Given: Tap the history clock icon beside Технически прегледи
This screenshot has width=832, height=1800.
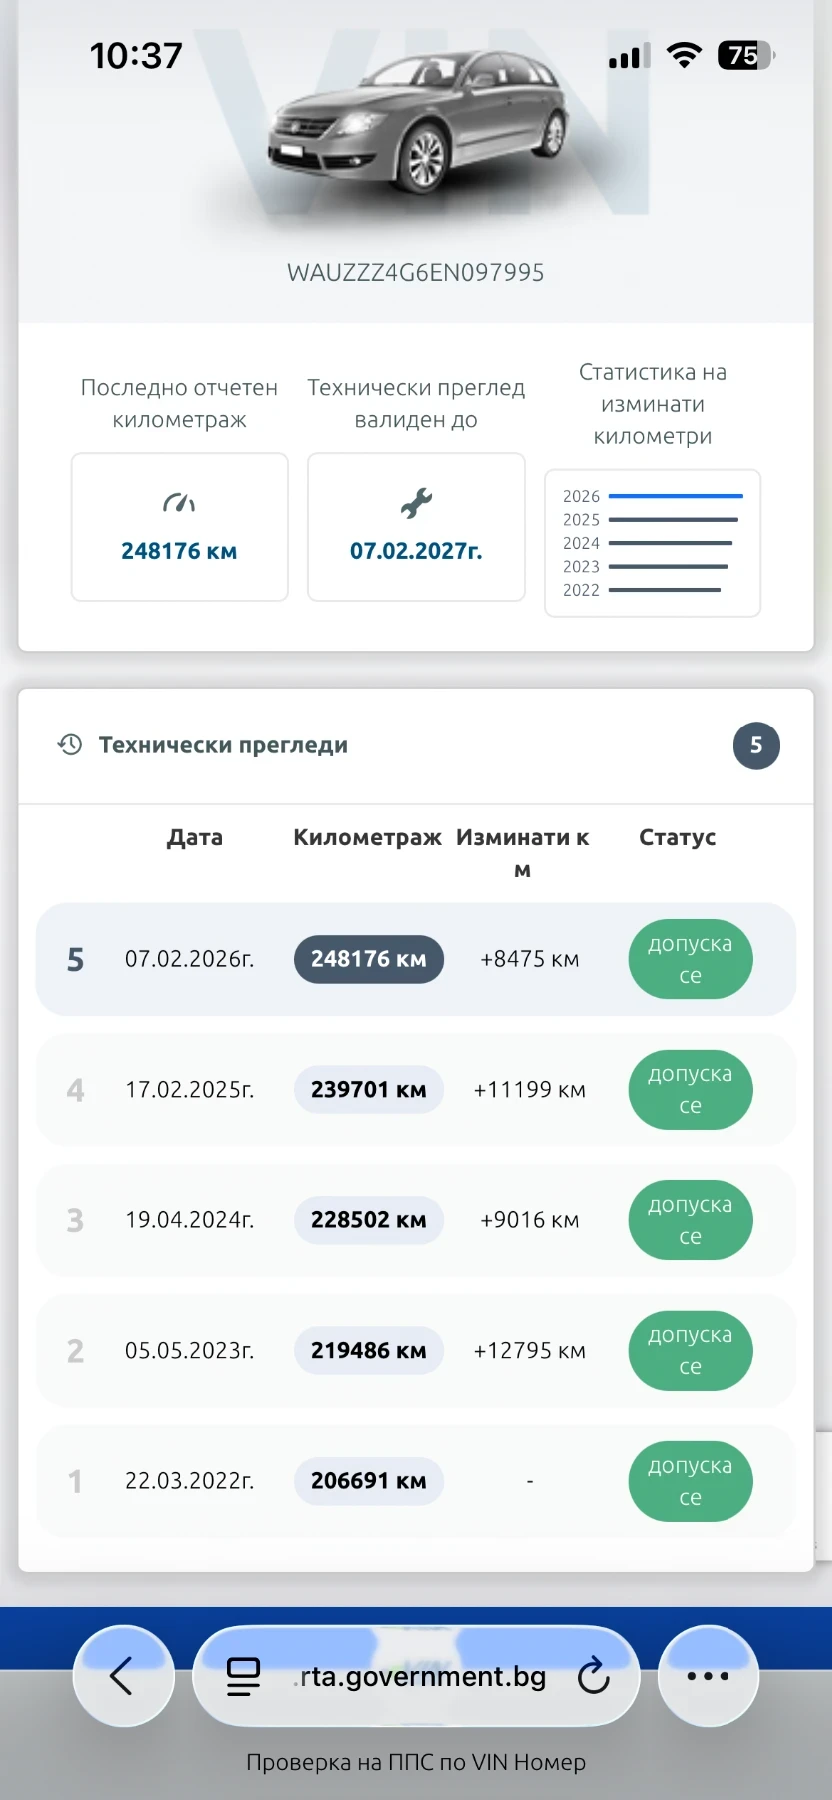Looking at the screenshot, I should pyautogui.click(x=70, y=744).
